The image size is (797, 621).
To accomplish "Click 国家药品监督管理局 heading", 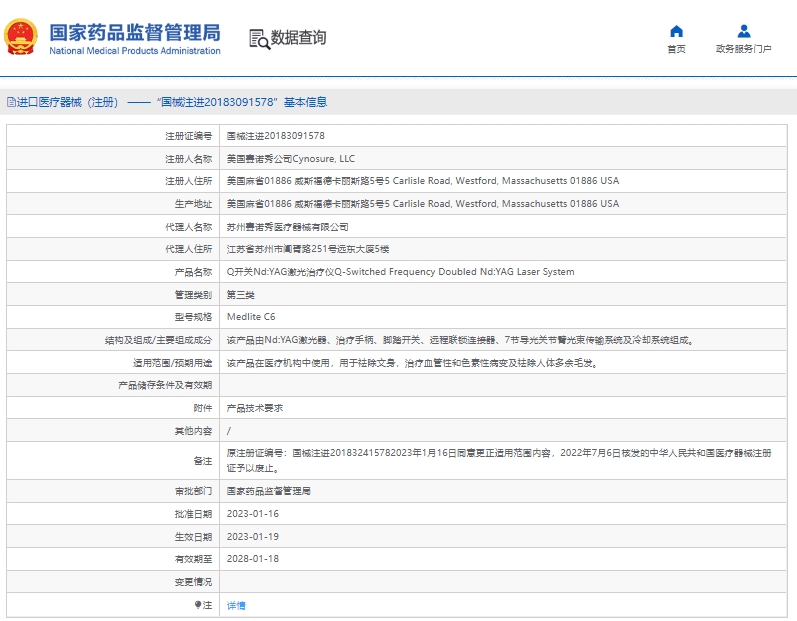I will (135, 33).
